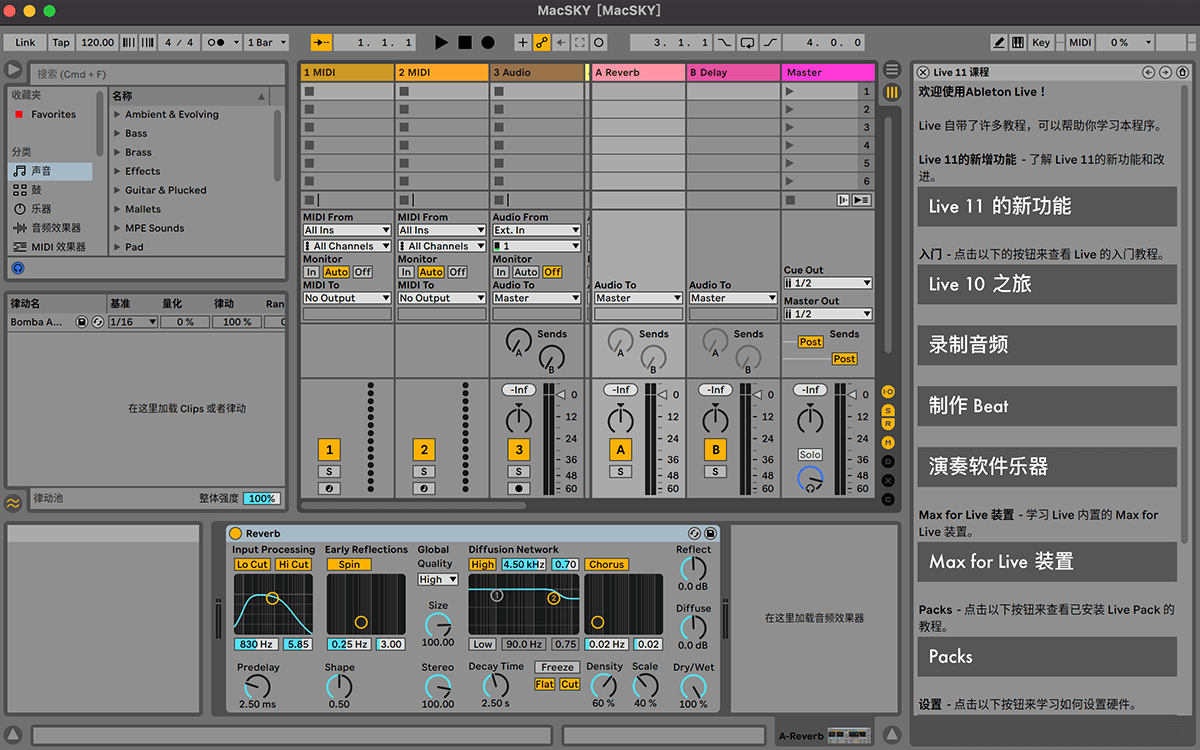
Task: Start playback with the Play button
Action: point(442,43)
